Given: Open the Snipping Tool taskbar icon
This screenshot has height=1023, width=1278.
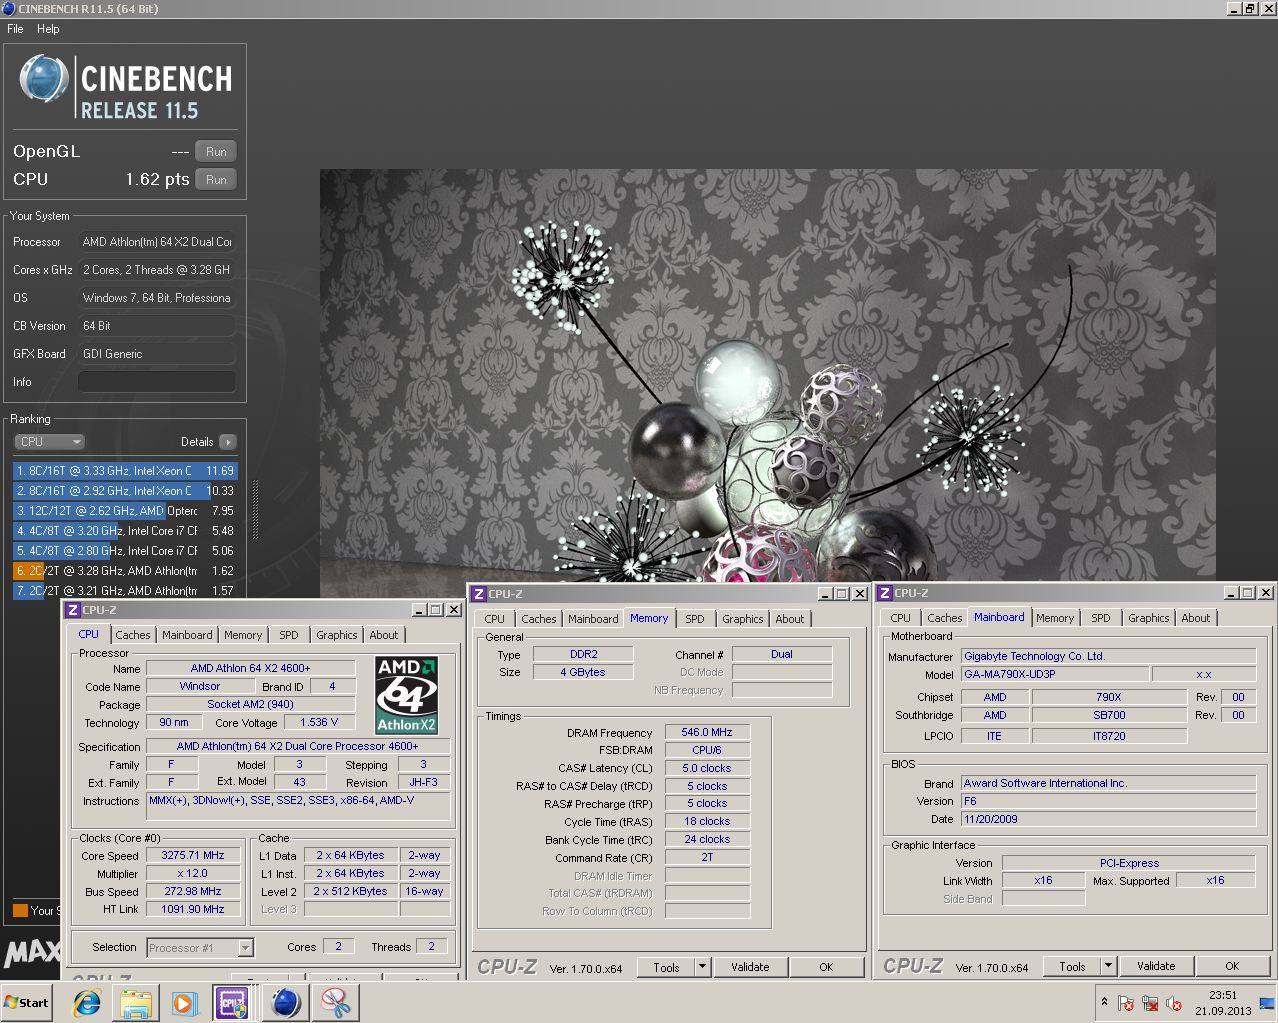Looking at the screenshot, I should point(336,1003).
